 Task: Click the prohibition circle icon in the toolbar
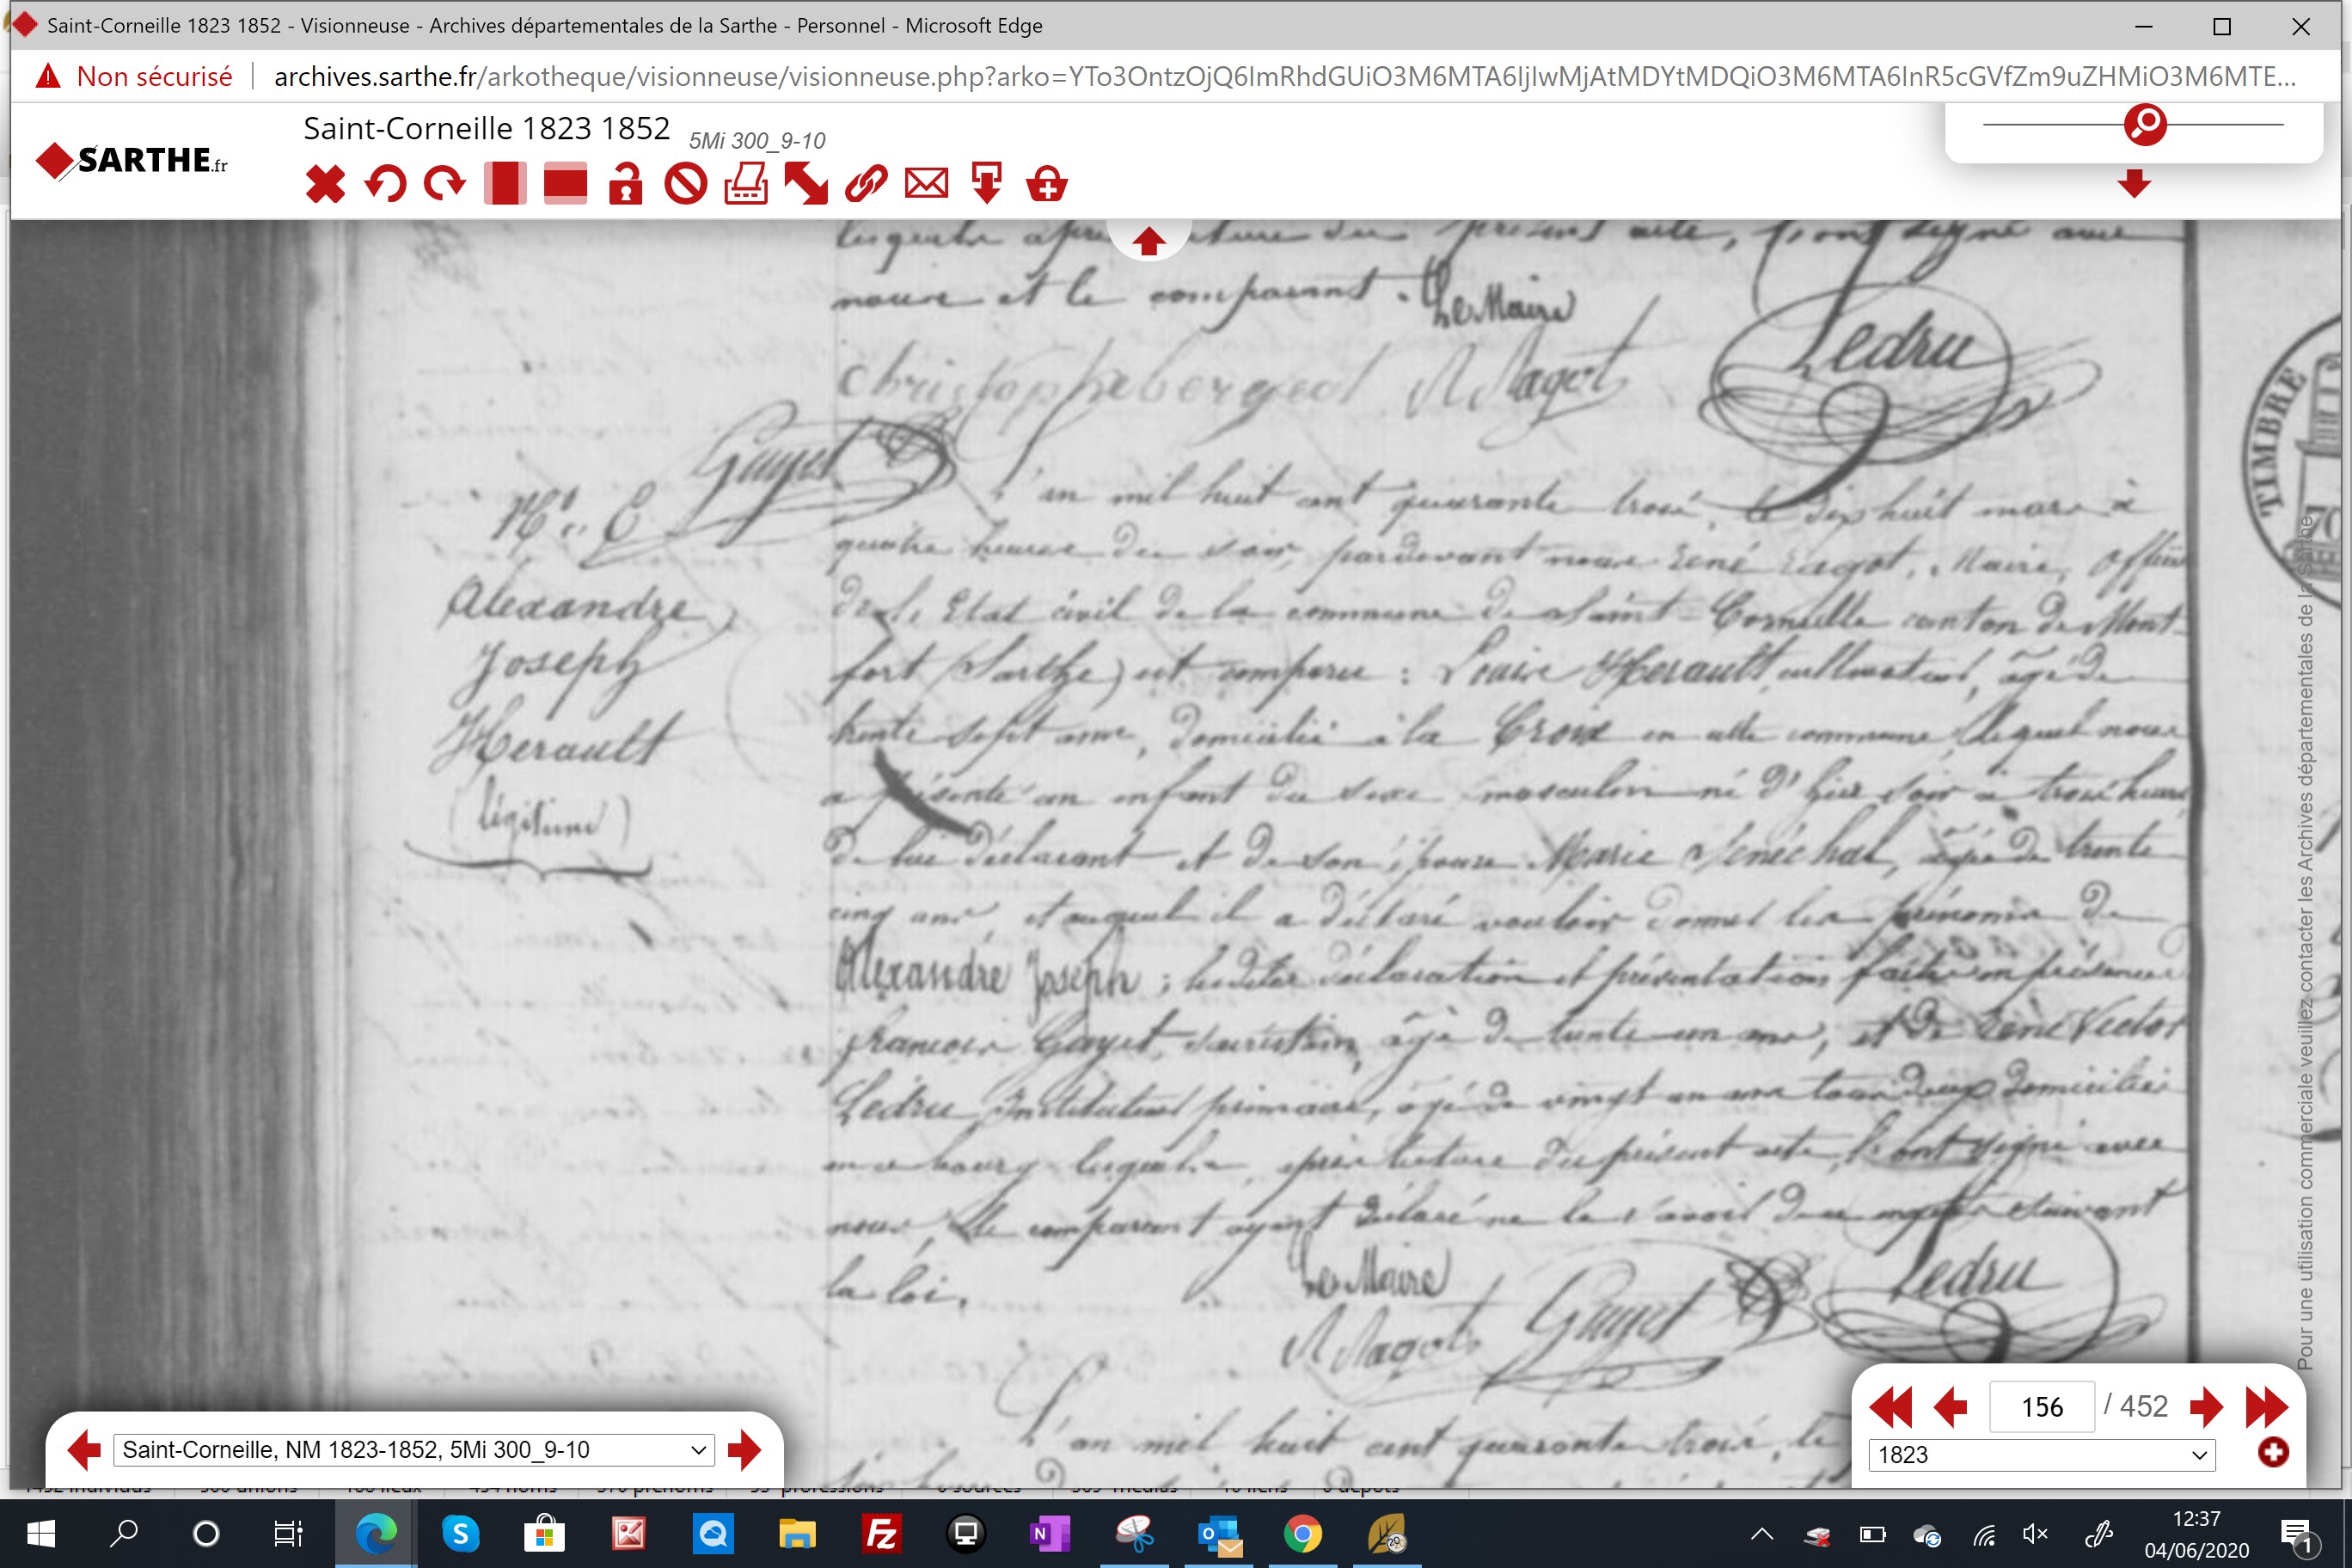click(x=686, y=184)
